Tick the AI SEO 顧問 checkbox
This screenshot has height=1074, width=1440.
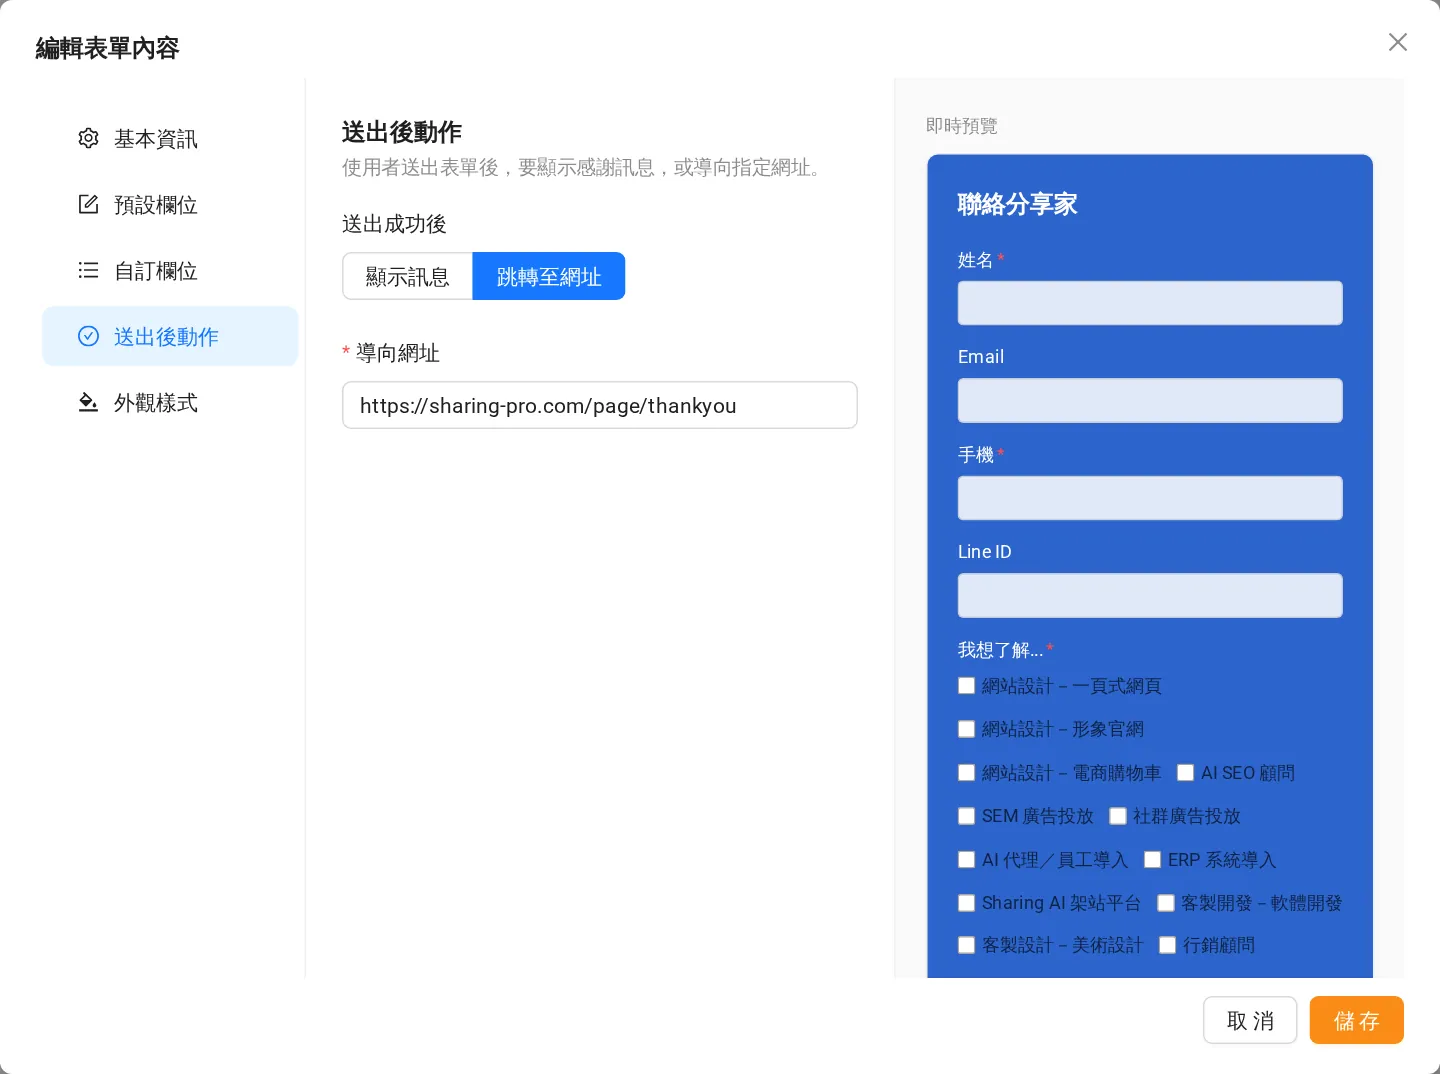point(1185,773)
